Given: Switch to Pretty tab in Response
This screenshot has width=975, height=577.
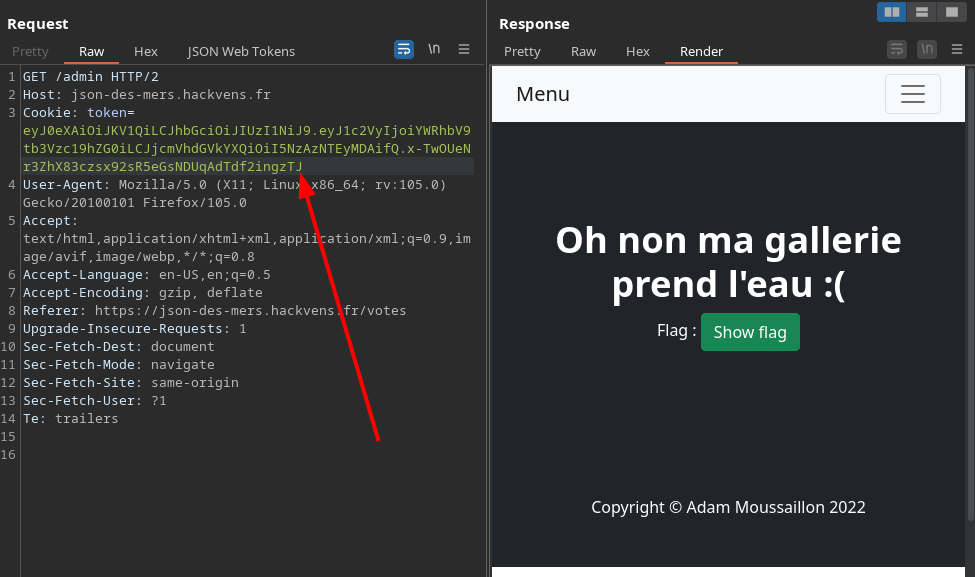Looking at the screenshot, I should tap(522, 51).
